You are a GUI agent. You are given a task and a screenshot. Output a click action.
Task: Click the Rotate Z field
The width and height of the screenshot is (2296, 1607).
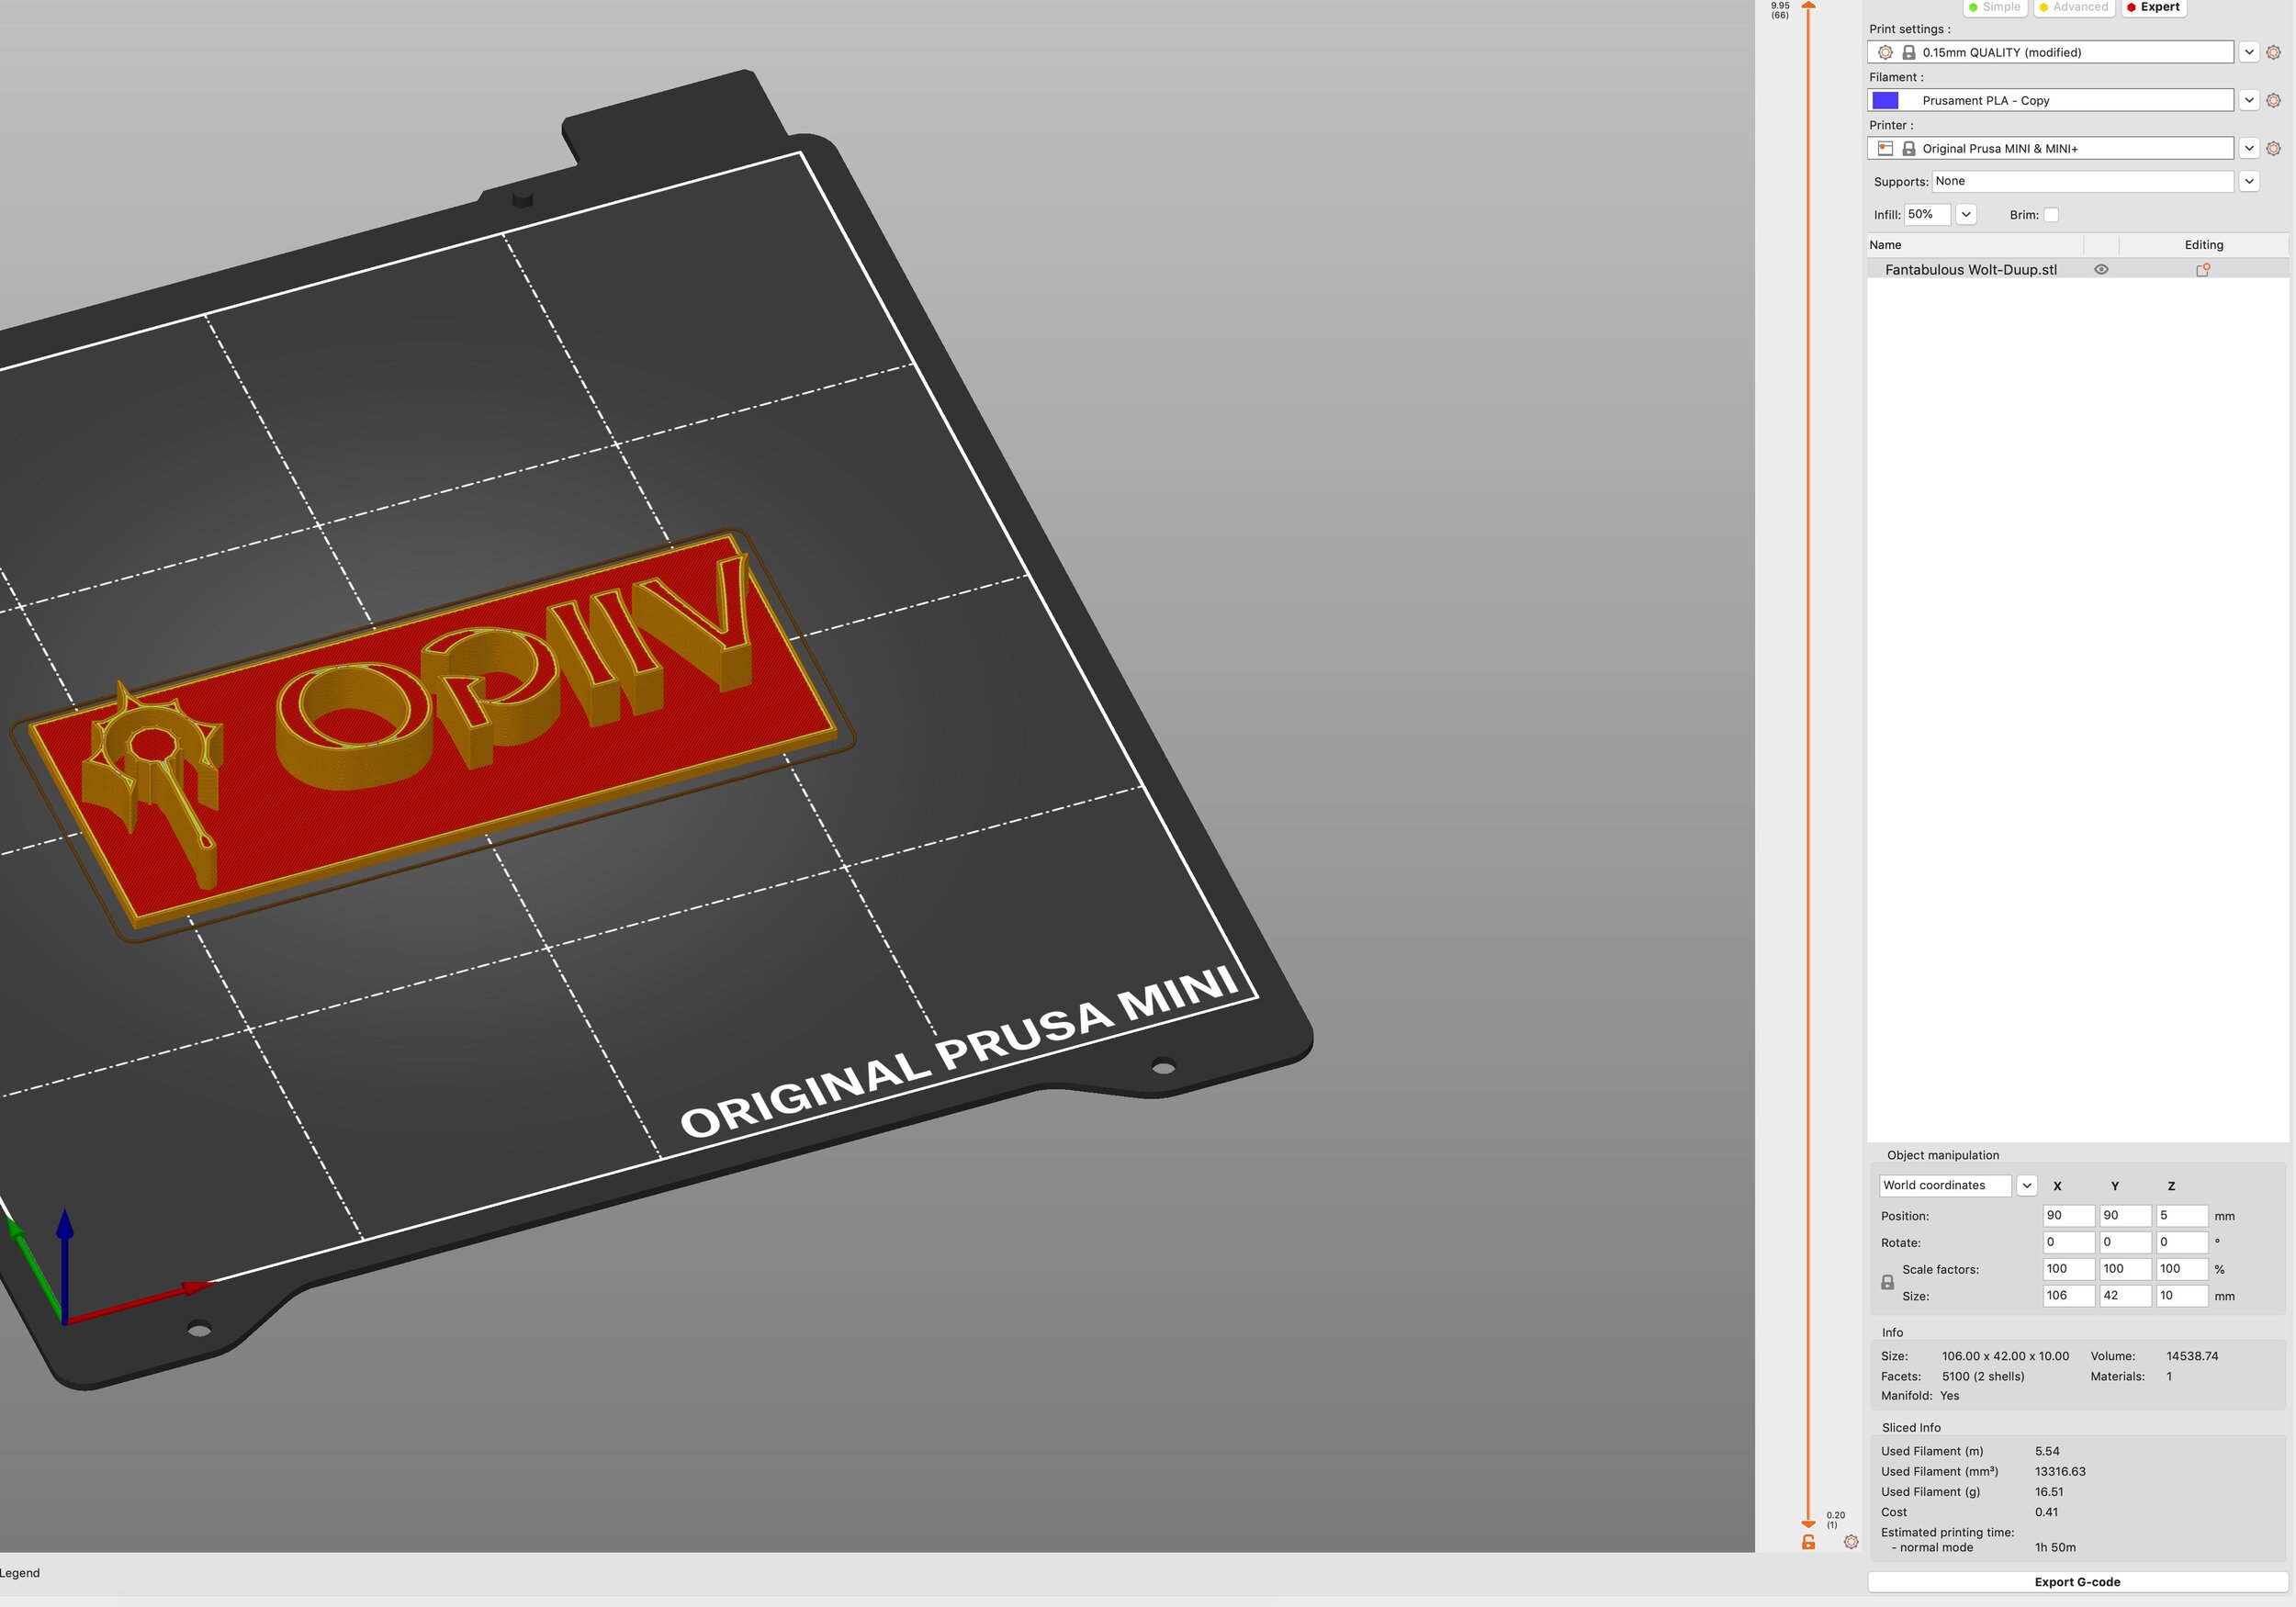tap(2182, 1242)
